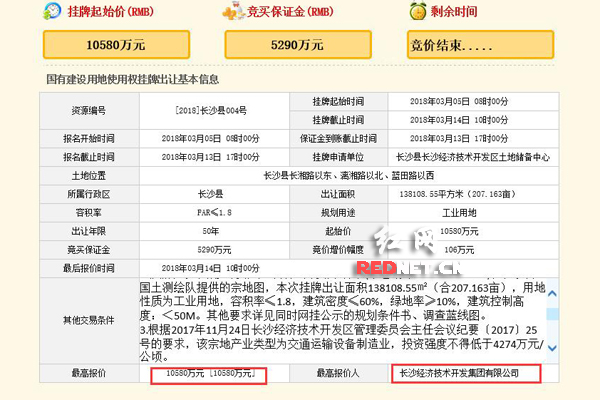Image resolution: width=600 pixels, height=400 pixels.
Task: Click the 报名截止时间 label cell
Action: (89, 157)
